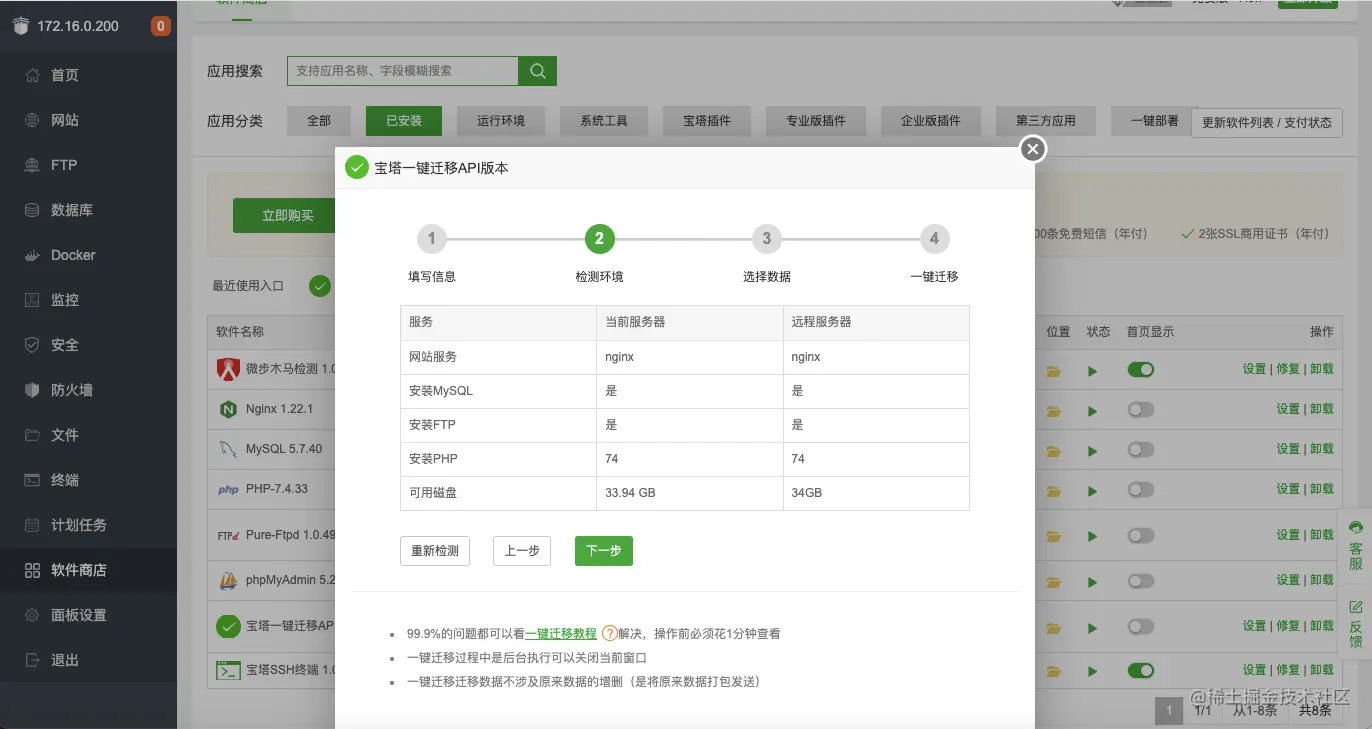Enable 首页显示 for PHP-7.4.33
The width and height of the screenshot is (1372, 729).
point(1141,489)
